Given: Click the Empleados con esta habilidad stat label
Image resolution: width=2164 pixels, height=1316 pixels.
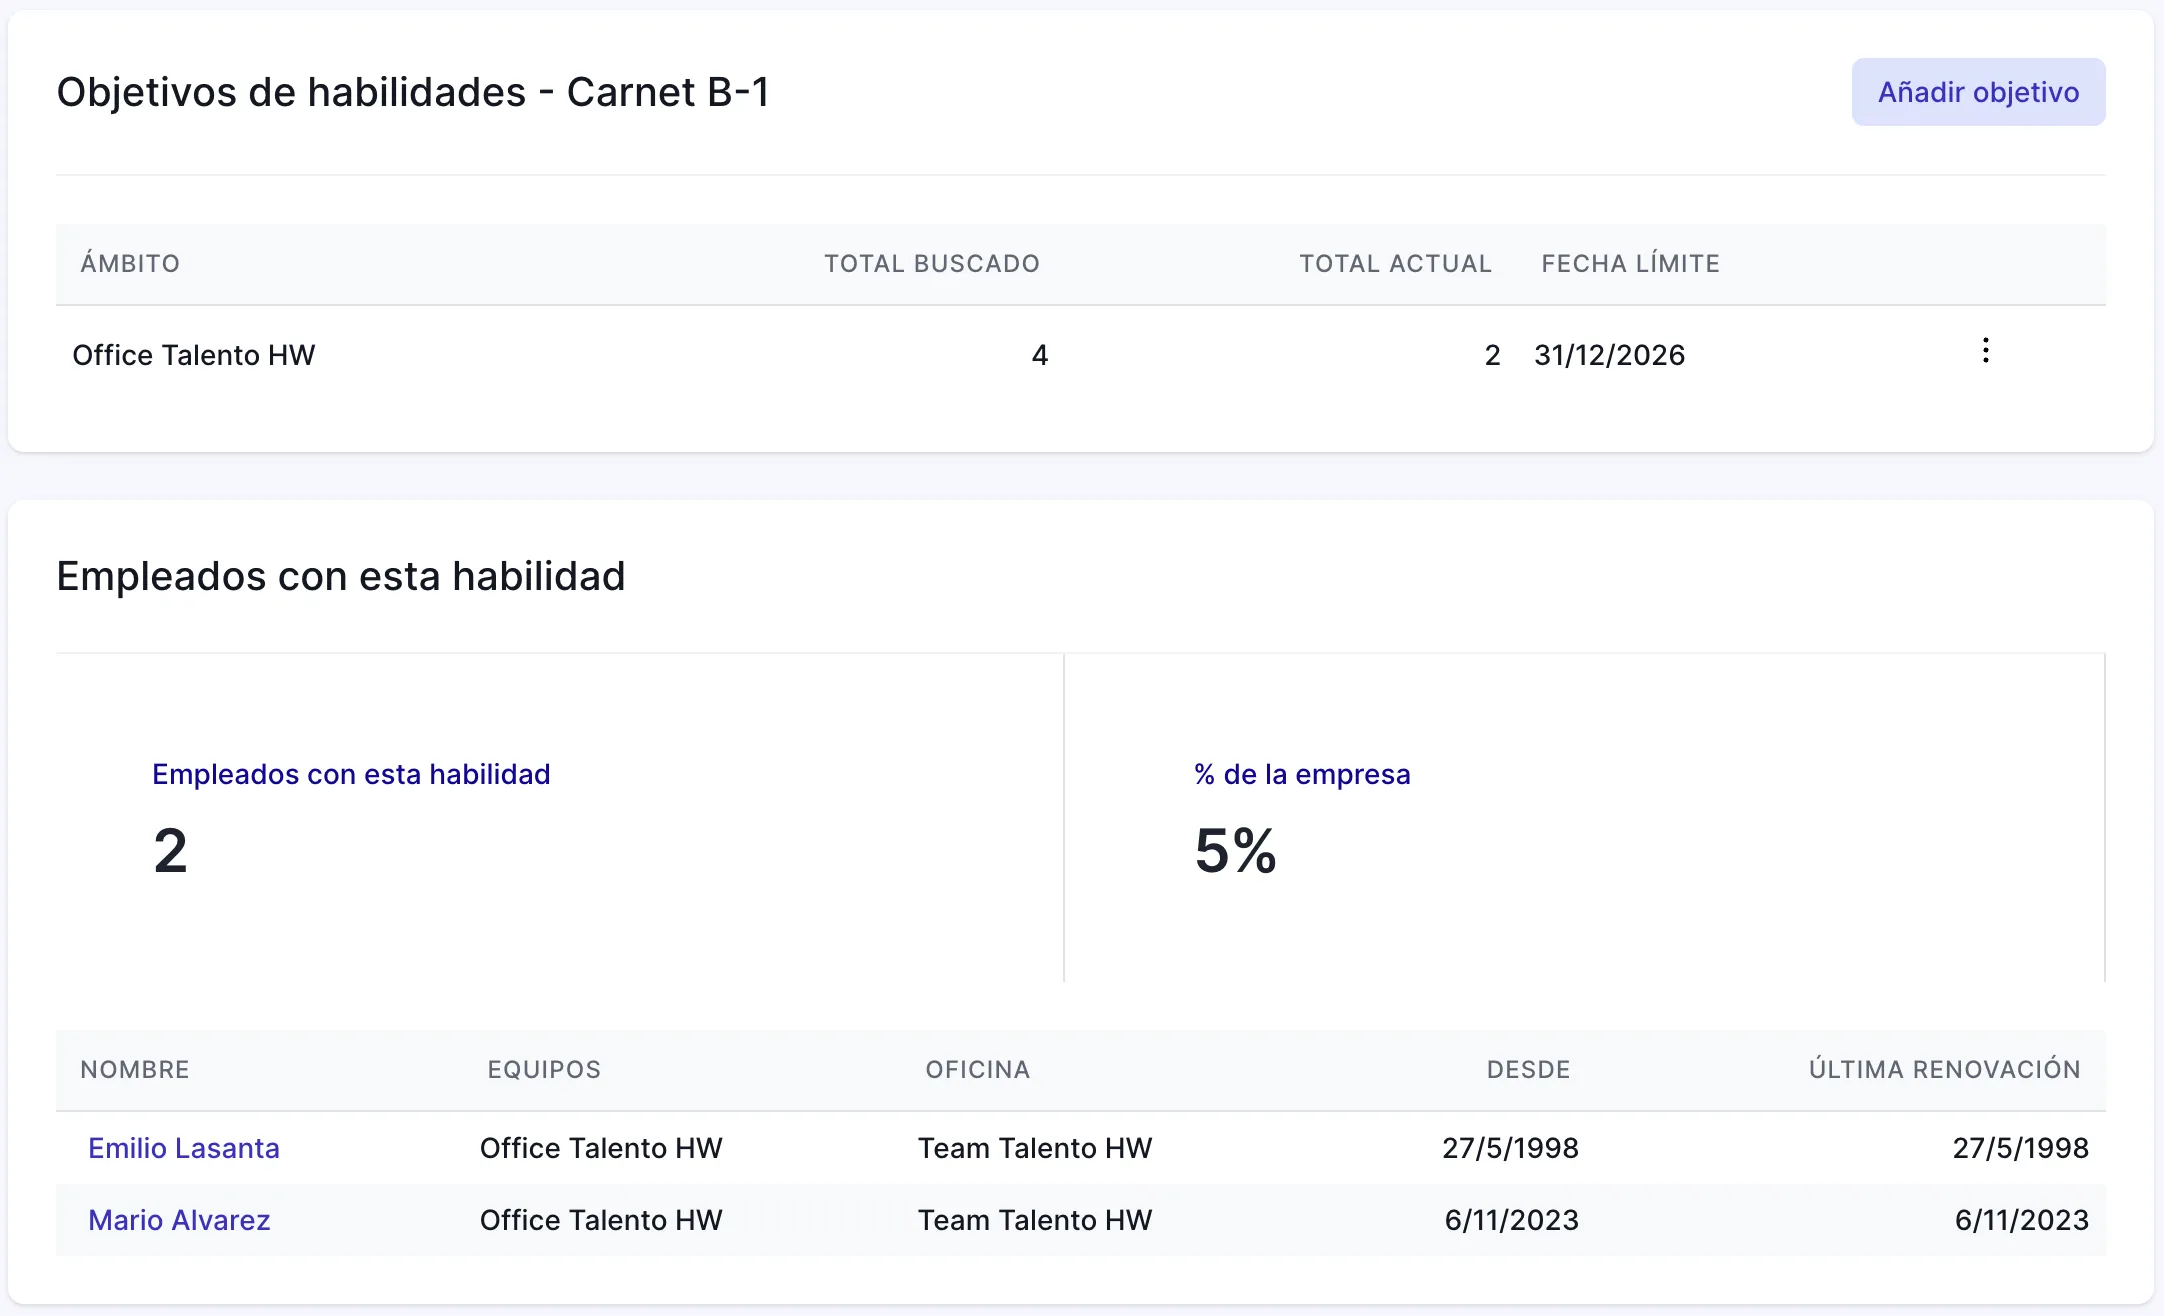Looking at the screenshot, I should pyautogui.click(x=351, y=774).
